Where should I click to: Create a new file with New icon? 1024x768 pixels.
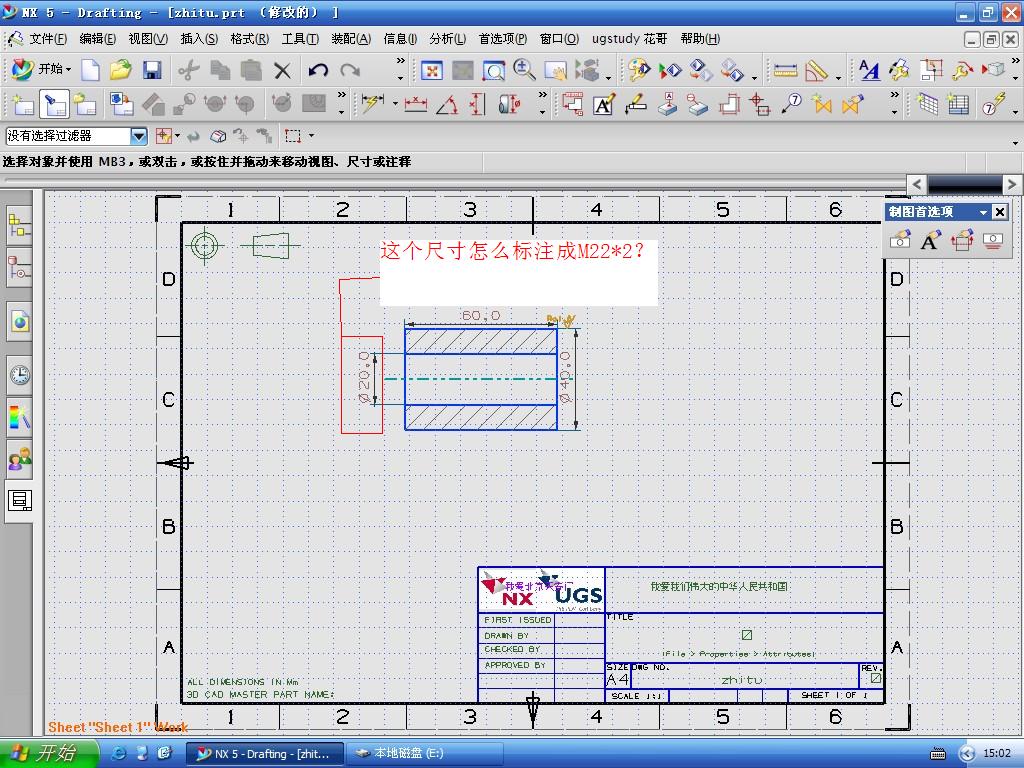pyautogui.click(x=90, y=70)
